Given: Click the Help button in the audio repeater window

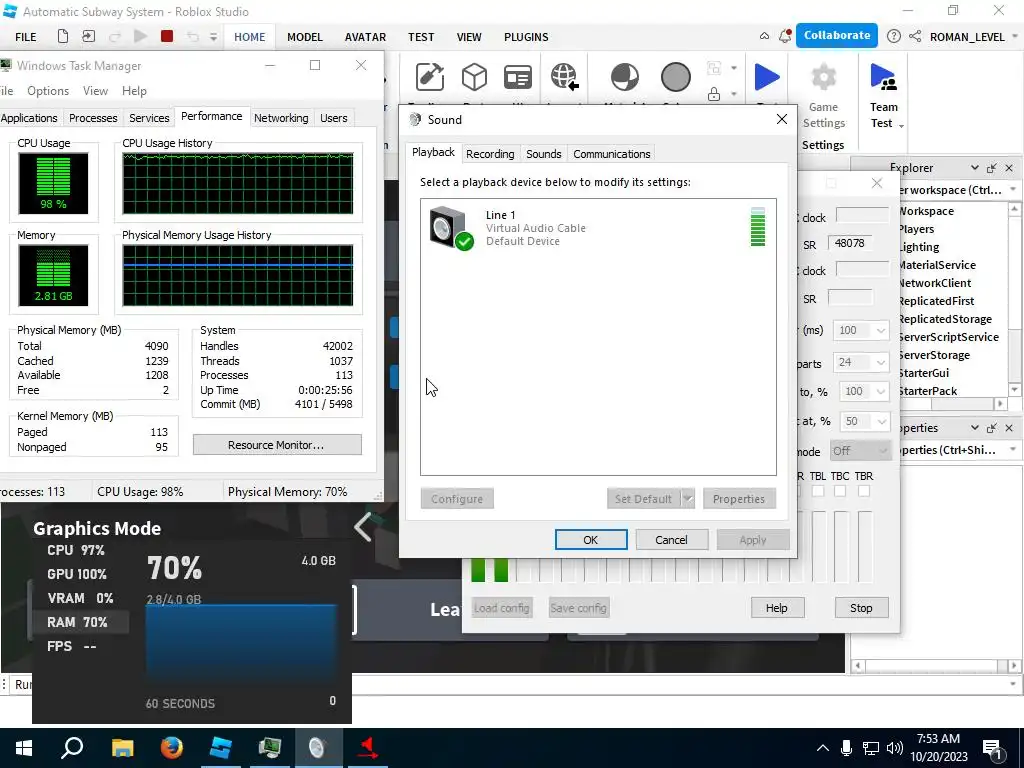Looking at the screenshot, I should tap(776, 607).
